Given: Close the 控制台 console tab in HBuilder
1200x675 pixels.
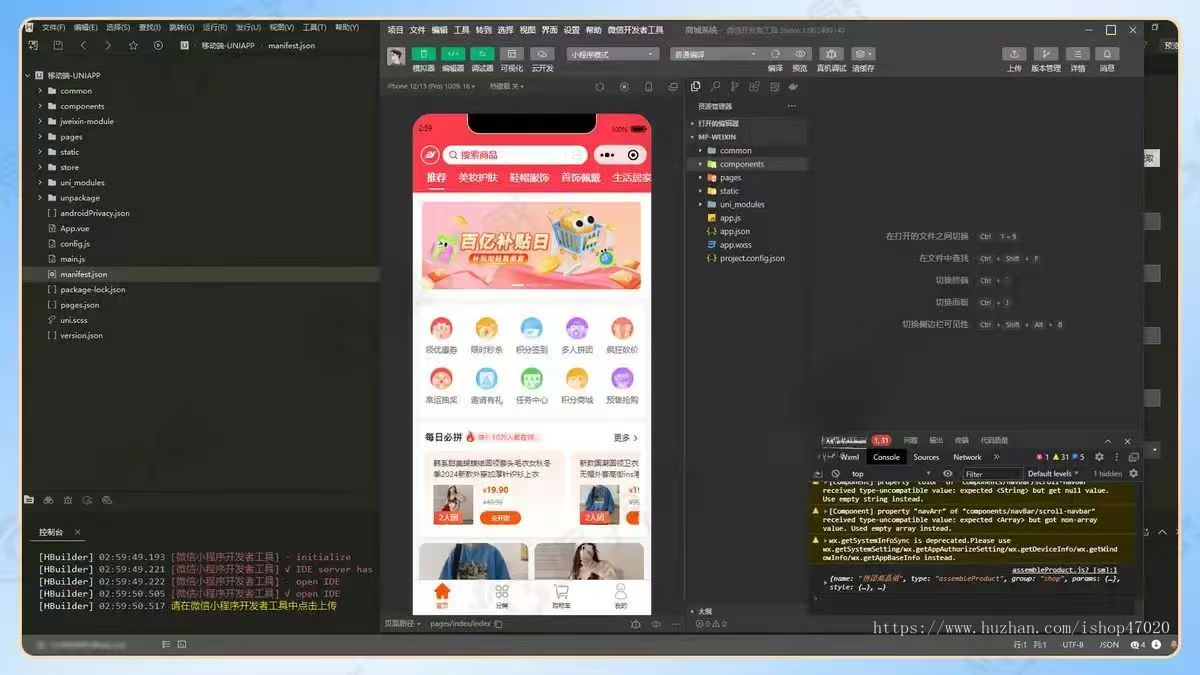Looking at the screenshot, I should (77, 532).
